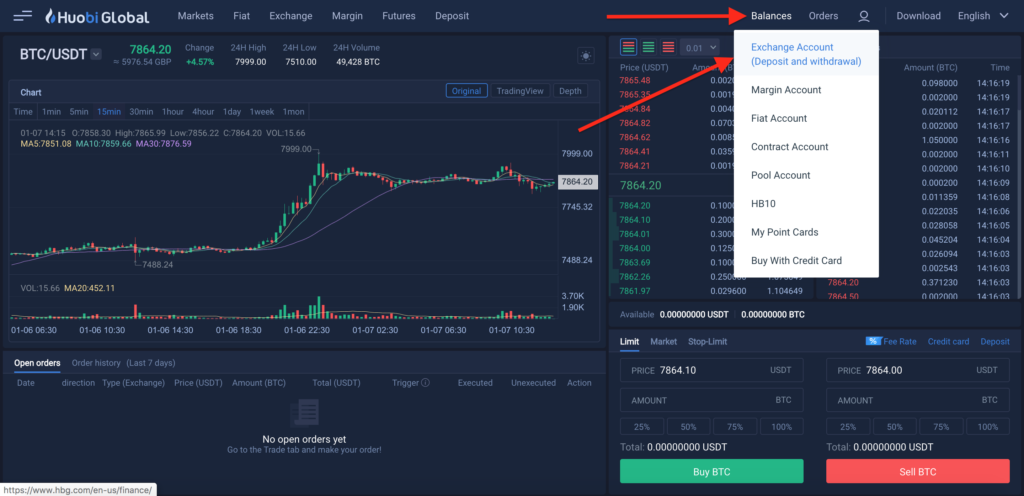Open the Exchange menu

tap(291, 16)
